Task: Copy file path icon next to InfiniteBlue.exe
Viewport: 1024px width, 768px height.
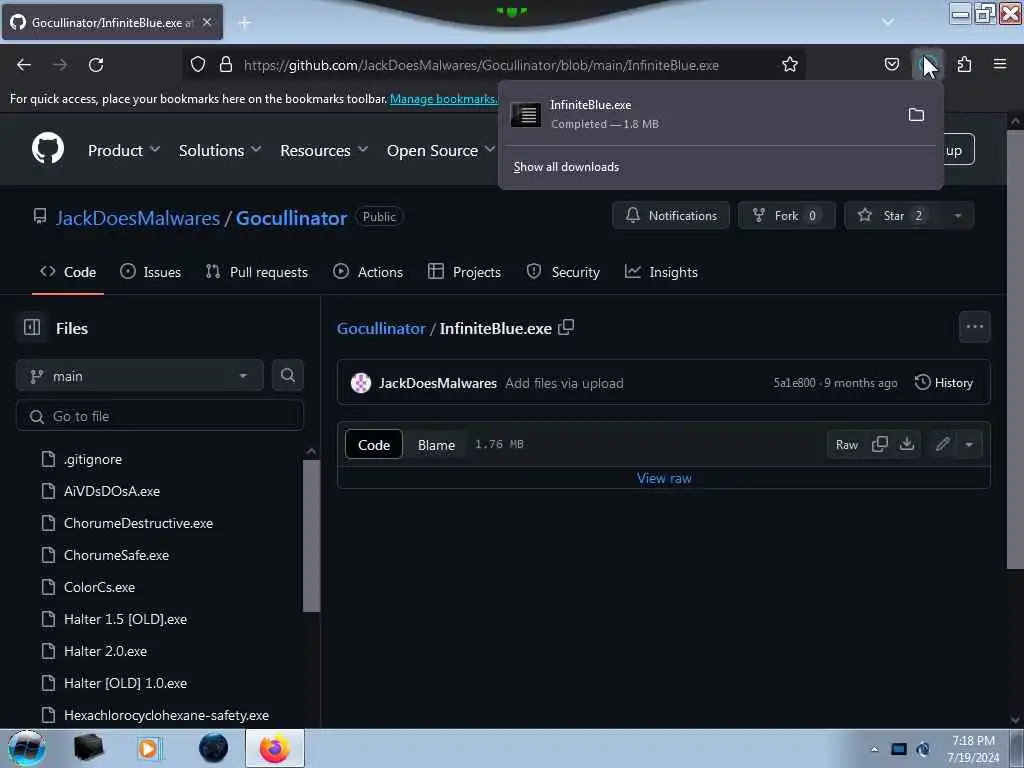Action: [566, 327]
